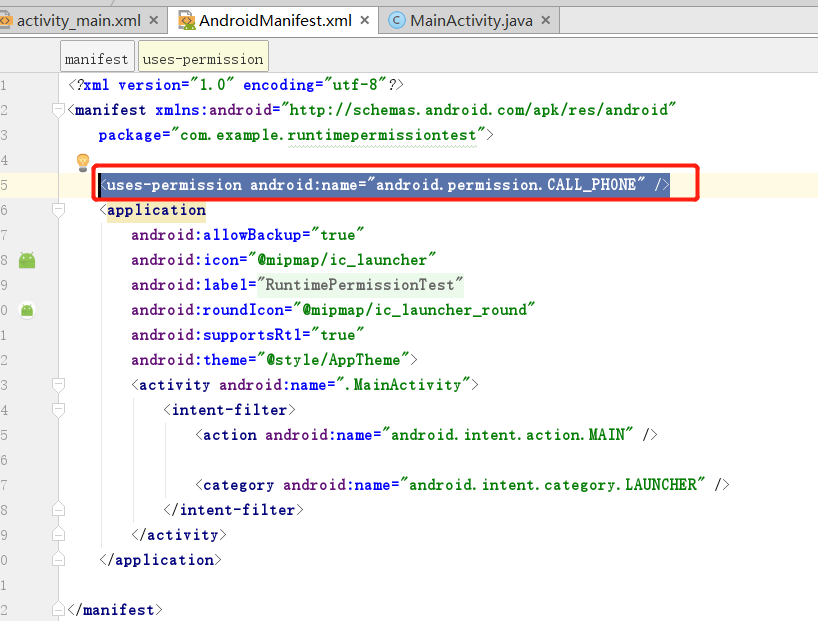Click the schemas.android.com namespace URL

tap(478, 110)
